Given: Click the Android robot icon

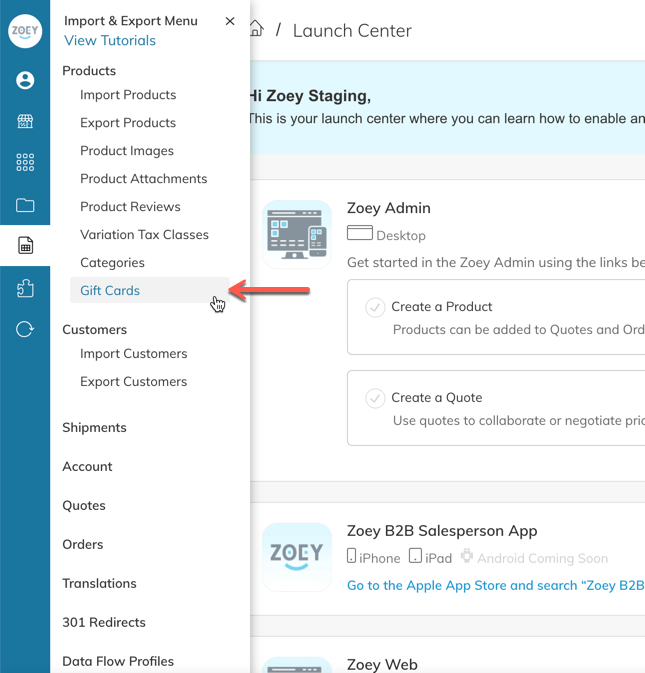Looking at the screenshot, I should (x=467, y=555).
